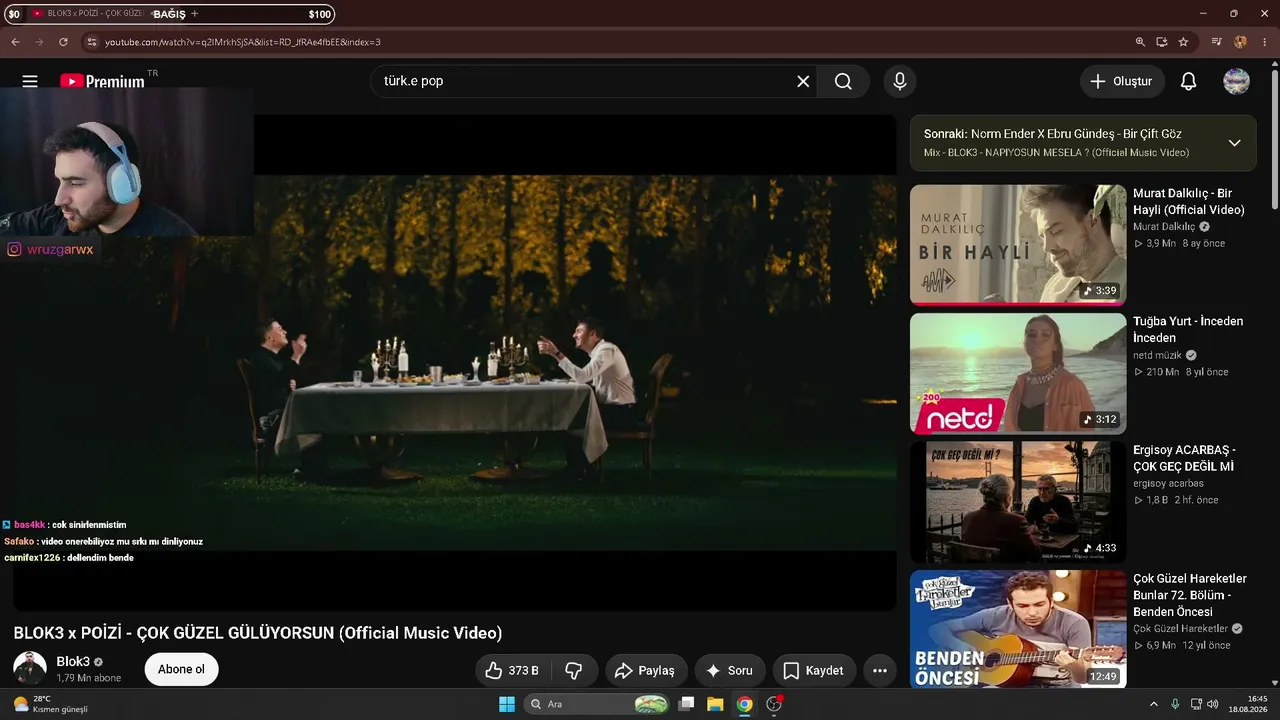
Task: Open a new browser tab with plus
Action: tap(194, 14)
